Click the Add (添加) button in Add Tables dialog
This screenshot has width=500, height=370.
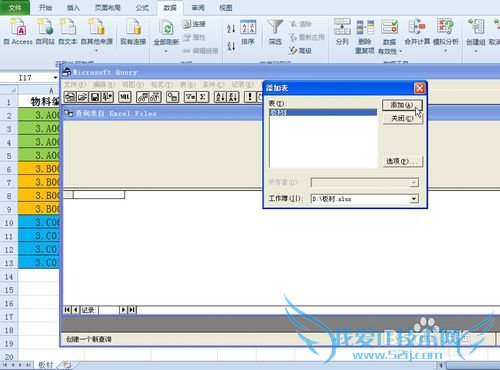[x=402, y=105]
